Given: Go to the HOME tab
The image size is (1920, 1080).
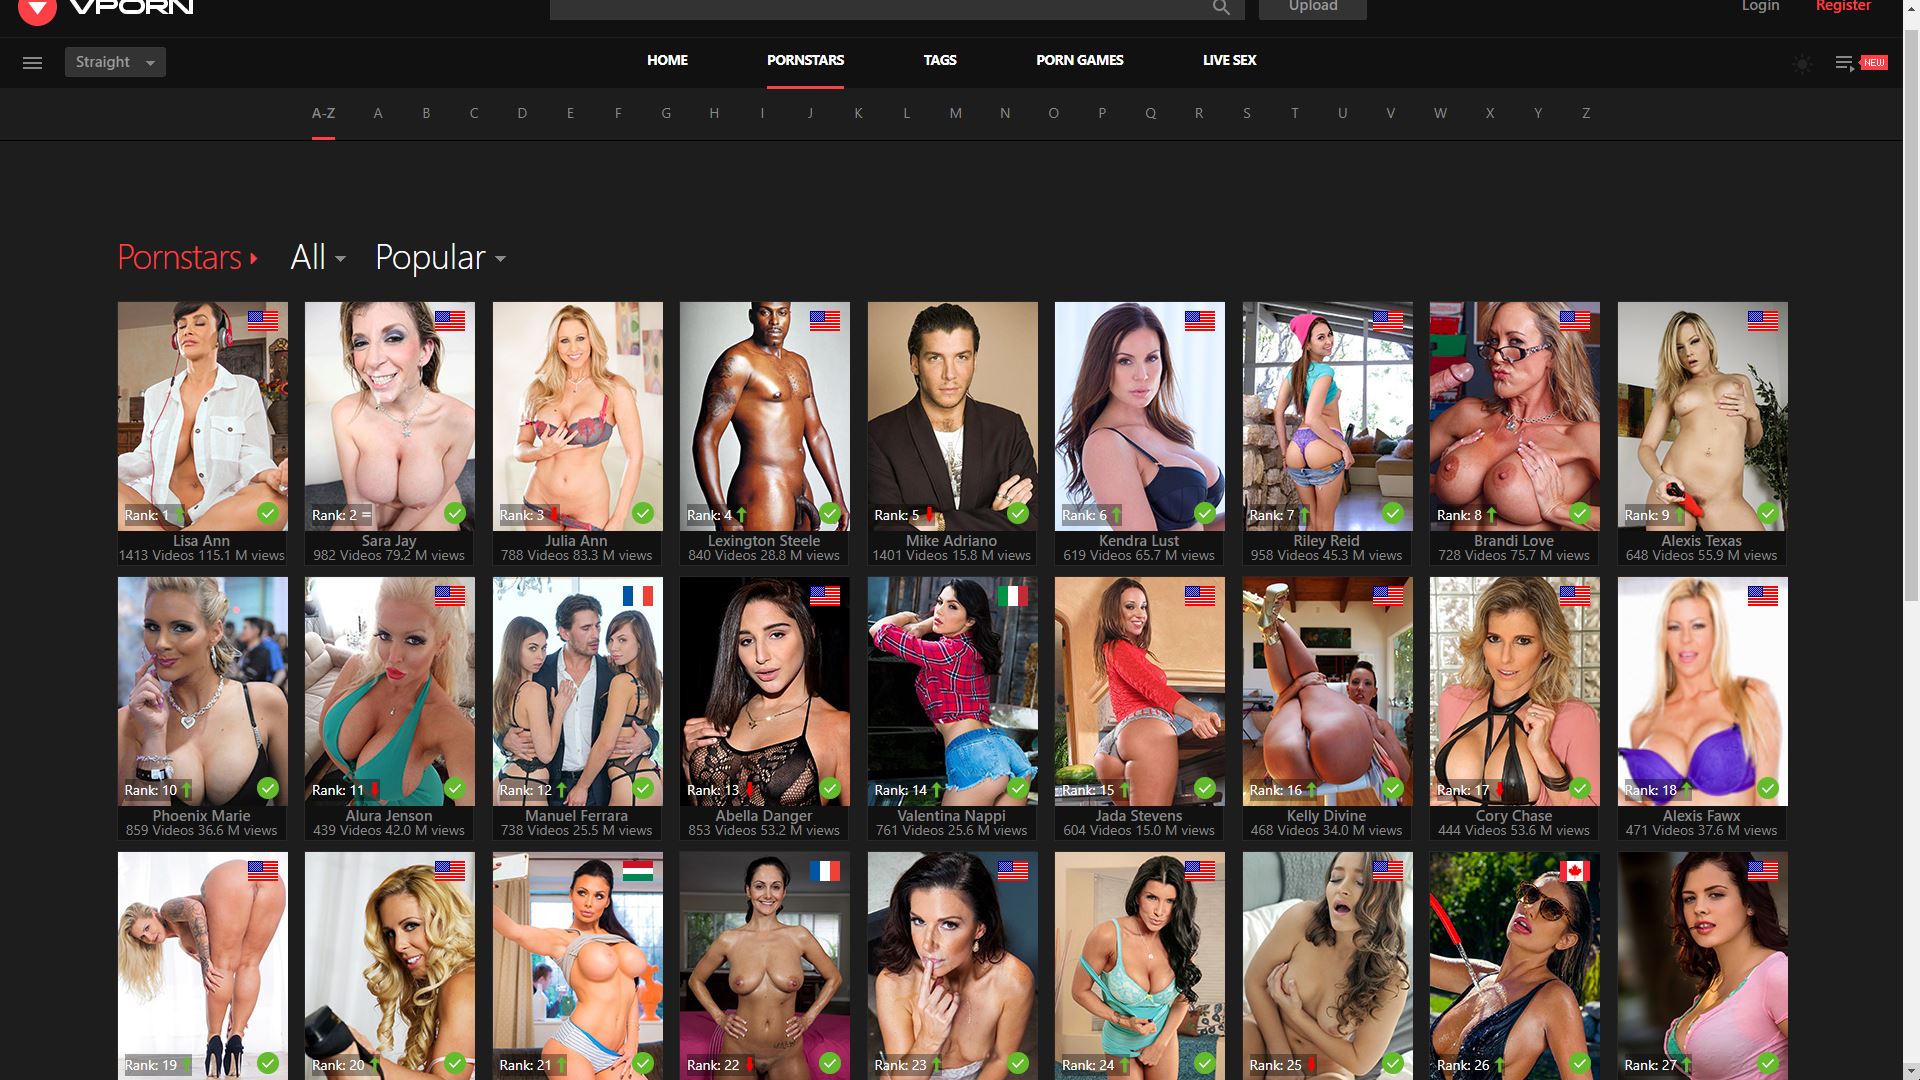Looking at the screenshot, I should pyautogui.click(x=667, y=60).
